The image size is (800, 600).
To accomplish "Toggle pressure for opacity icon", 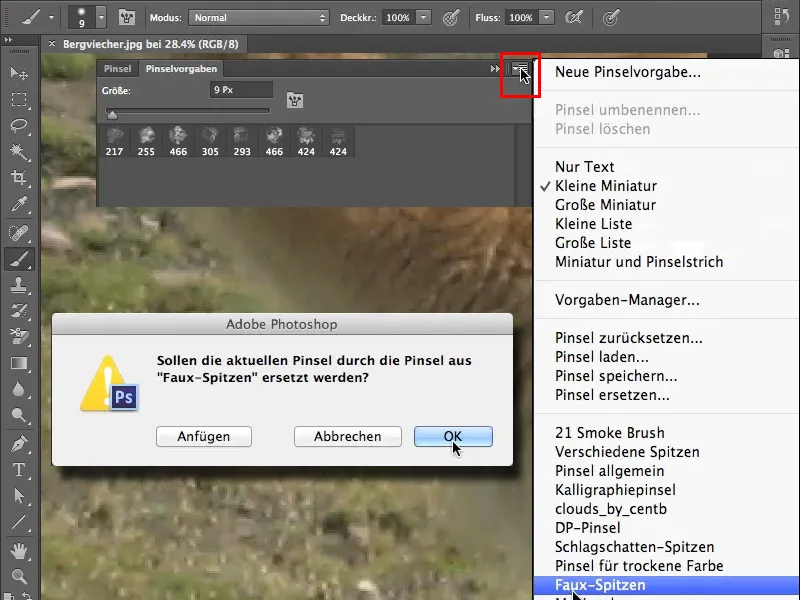I will 451,18.
